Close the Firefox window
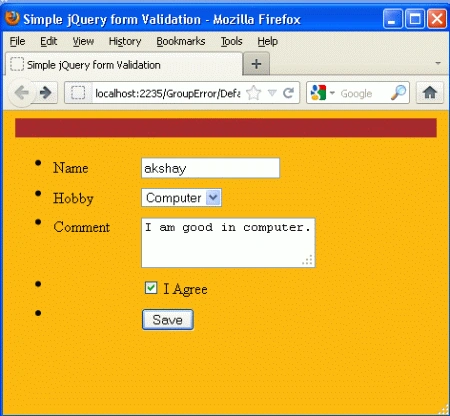 437,19
